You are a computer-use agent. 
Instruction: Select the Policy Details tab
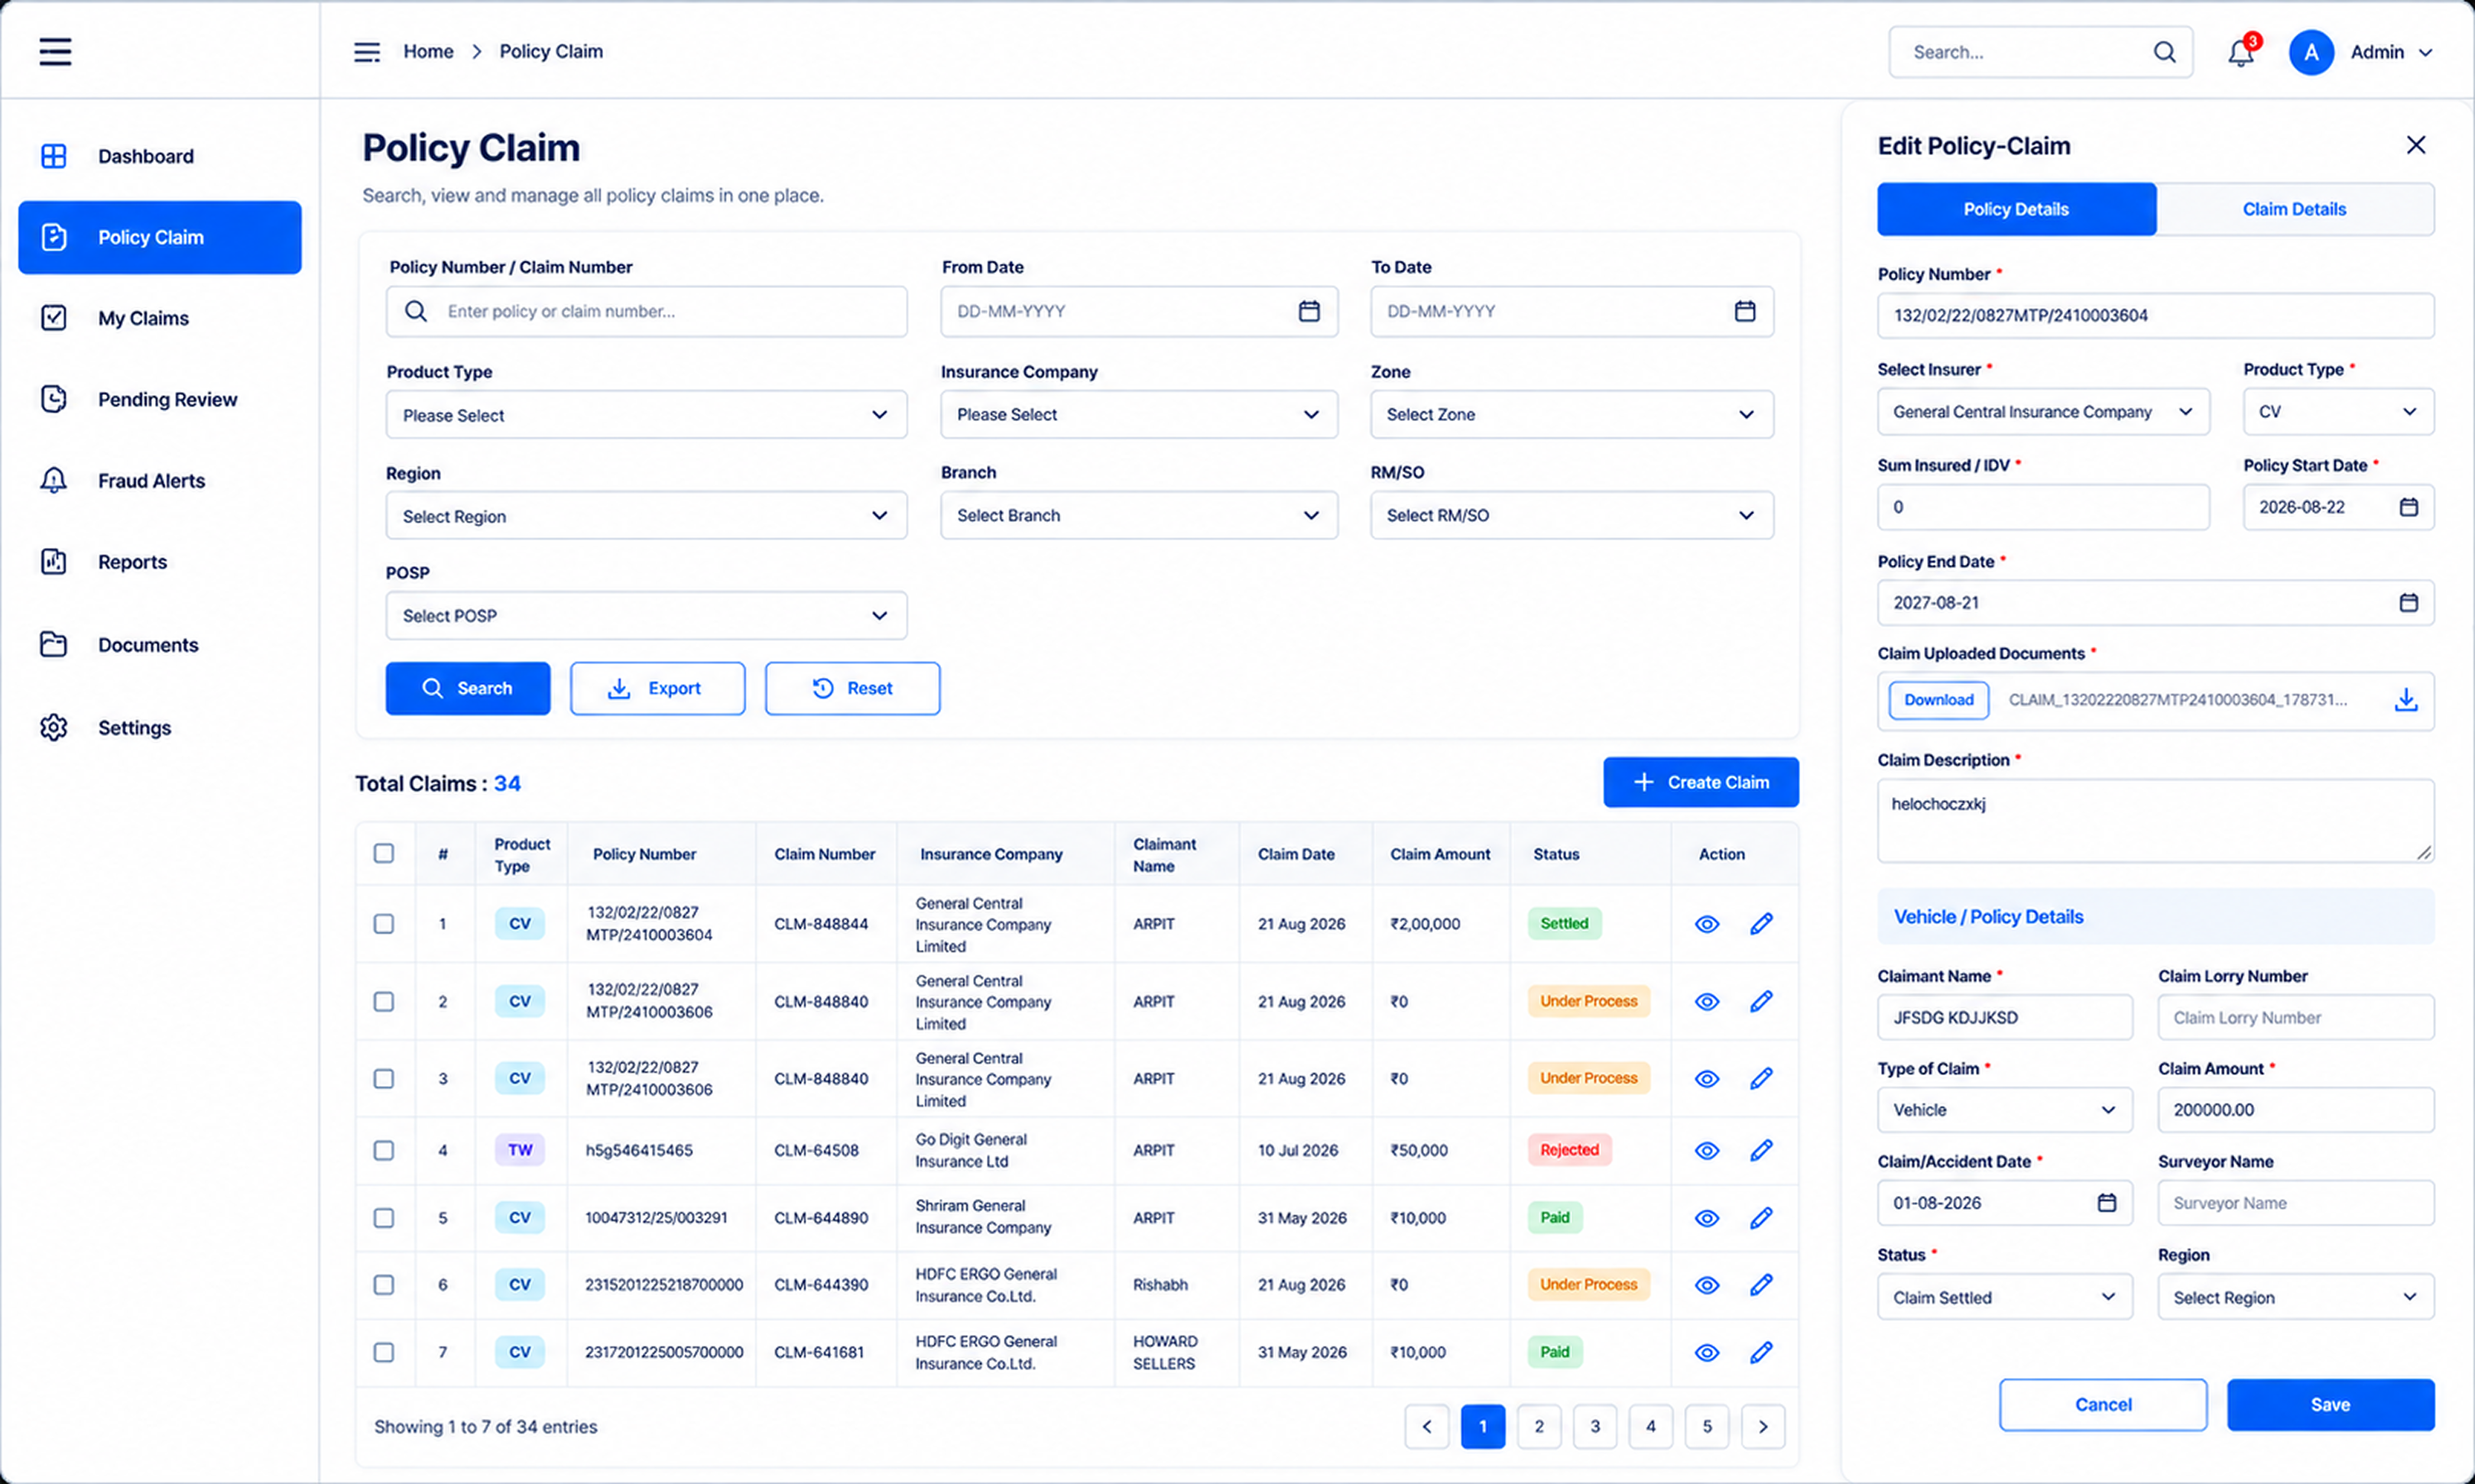point(2016,209)
